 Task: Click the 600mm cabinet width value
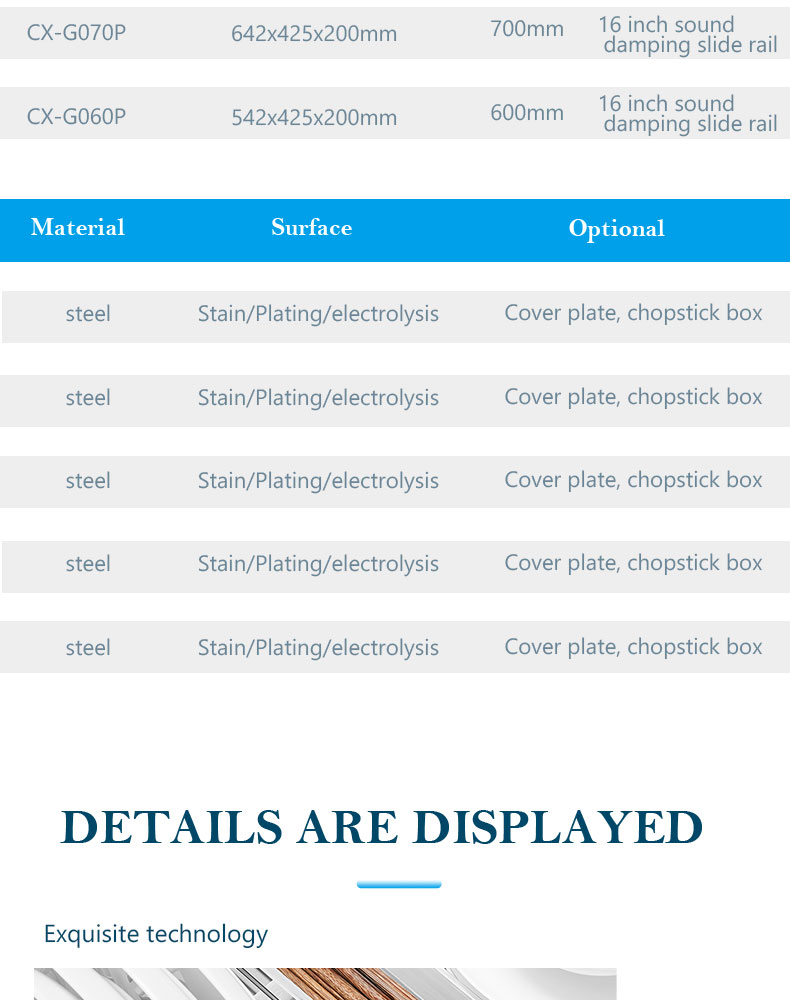coord(527,113)
